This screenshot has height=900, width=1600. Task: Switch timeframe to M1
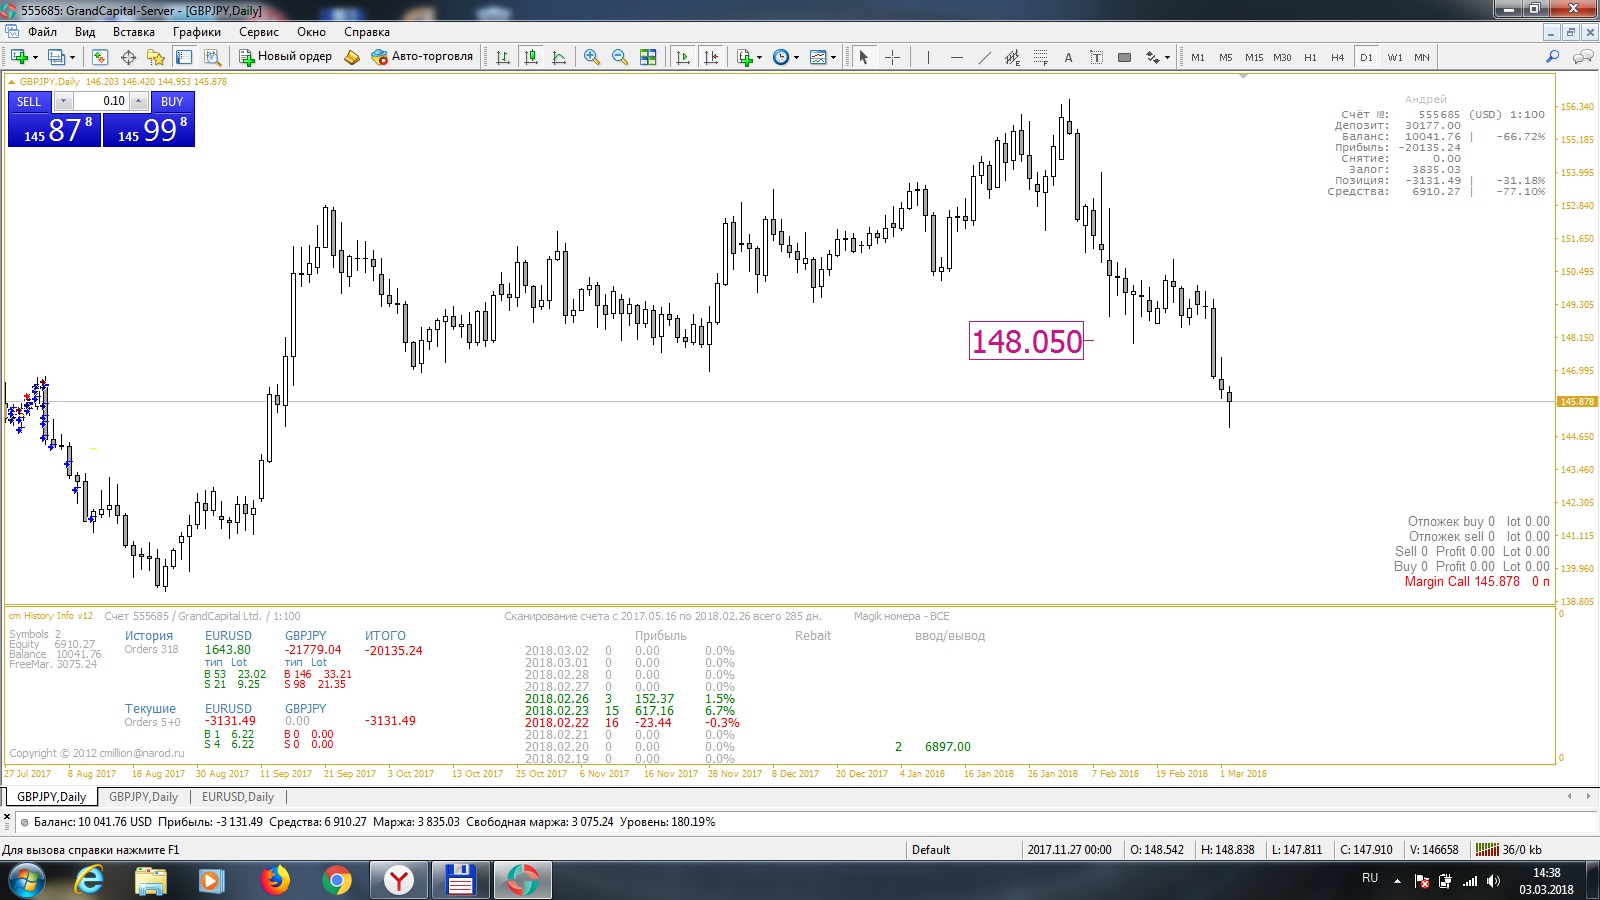1198,57
